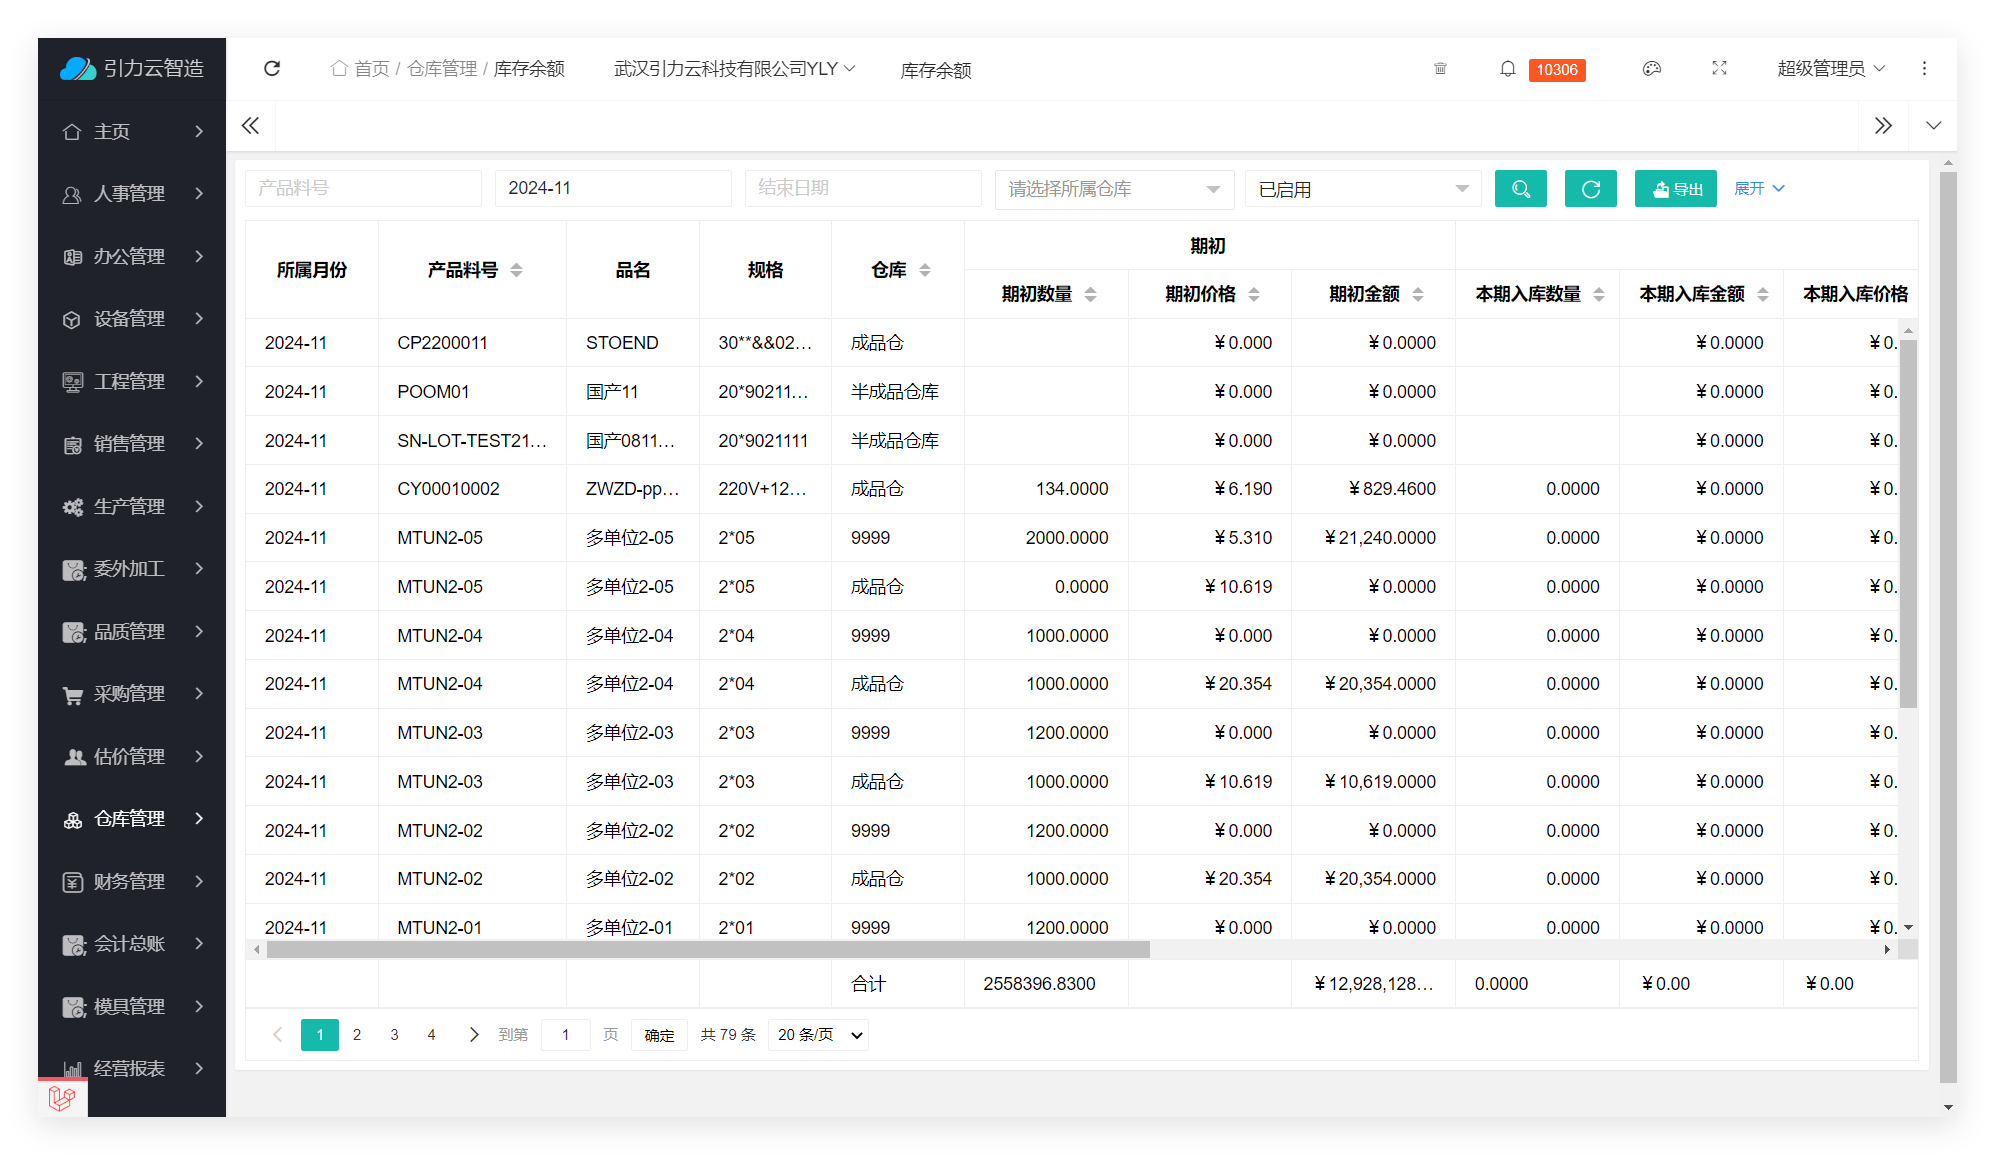Click the teal search button
1995x1155 pixels.
click(x=1520, y=189)
